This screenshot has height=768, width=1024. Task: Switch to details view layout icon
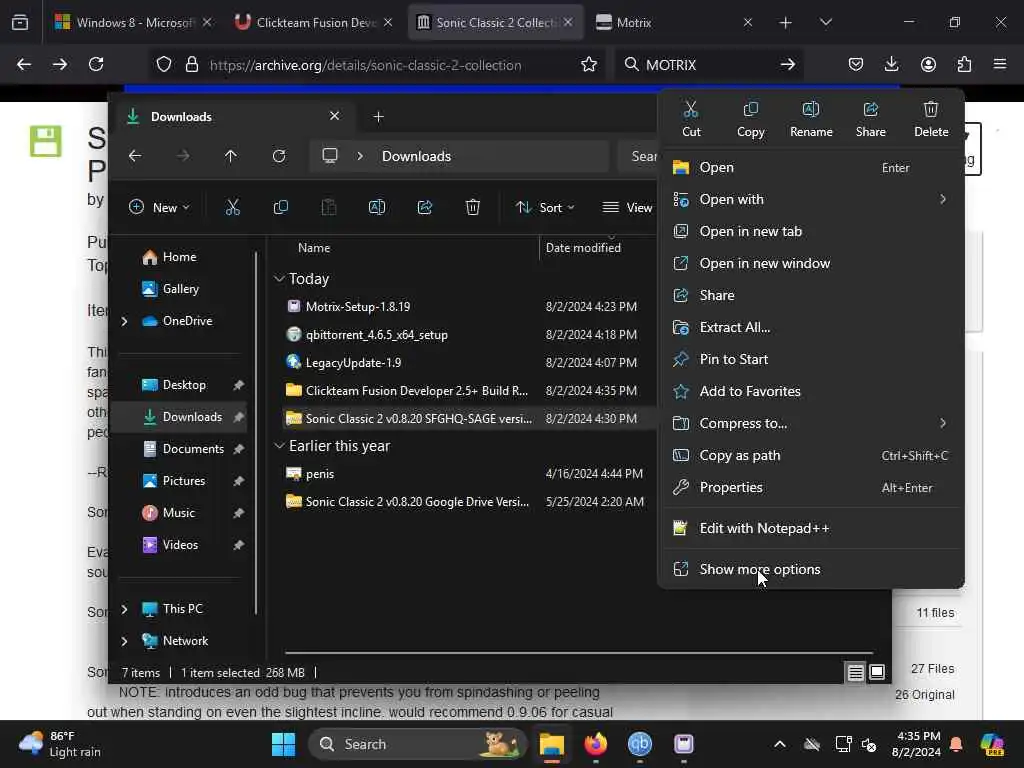(856, 673)
